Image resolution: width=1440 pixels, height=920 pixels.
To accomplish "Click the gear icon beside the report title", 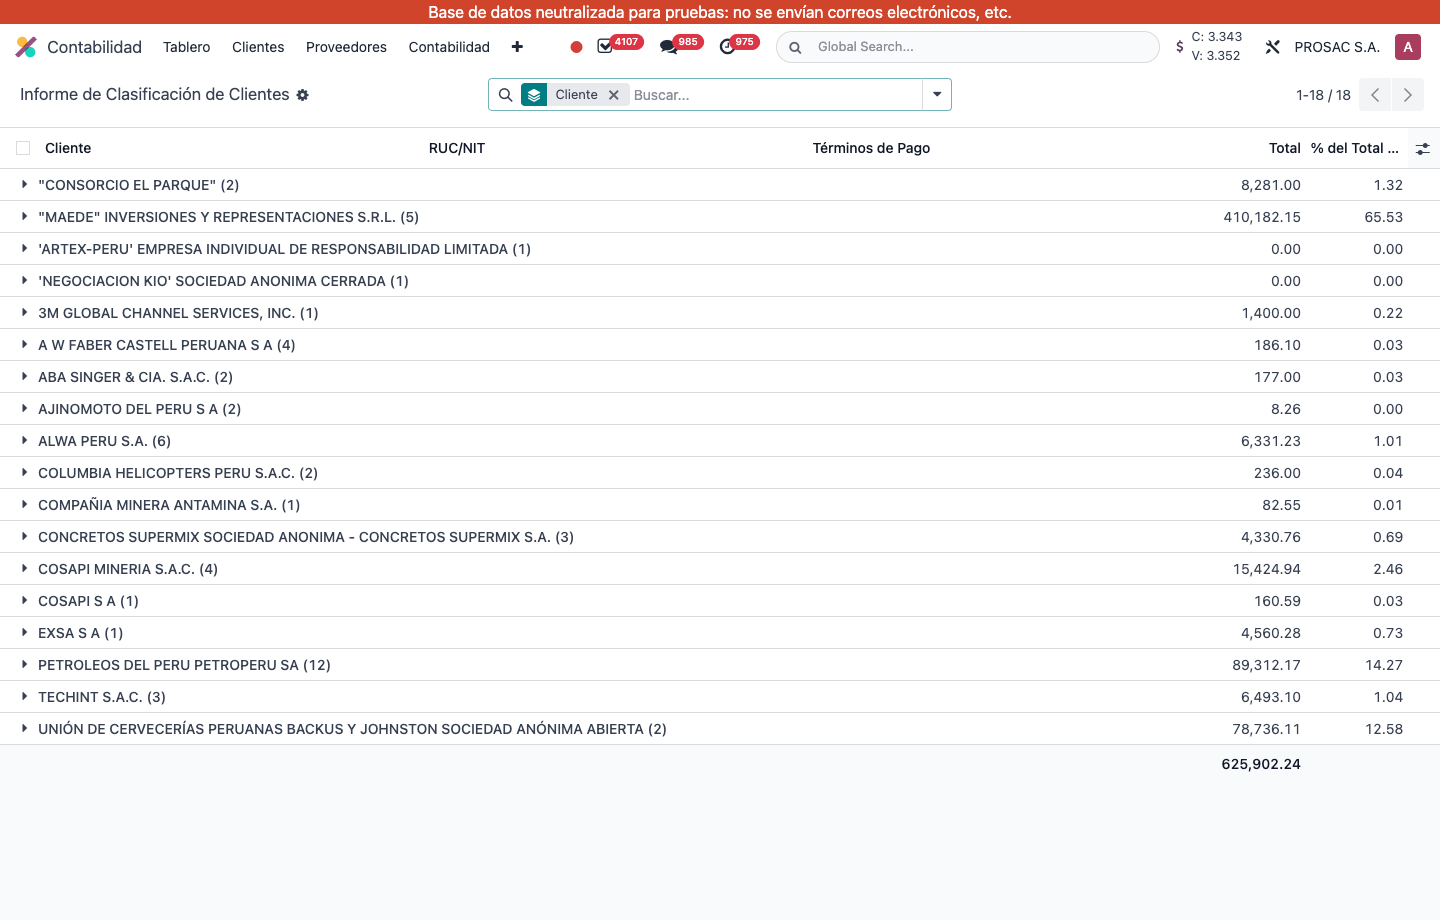I will pos(302,95).
